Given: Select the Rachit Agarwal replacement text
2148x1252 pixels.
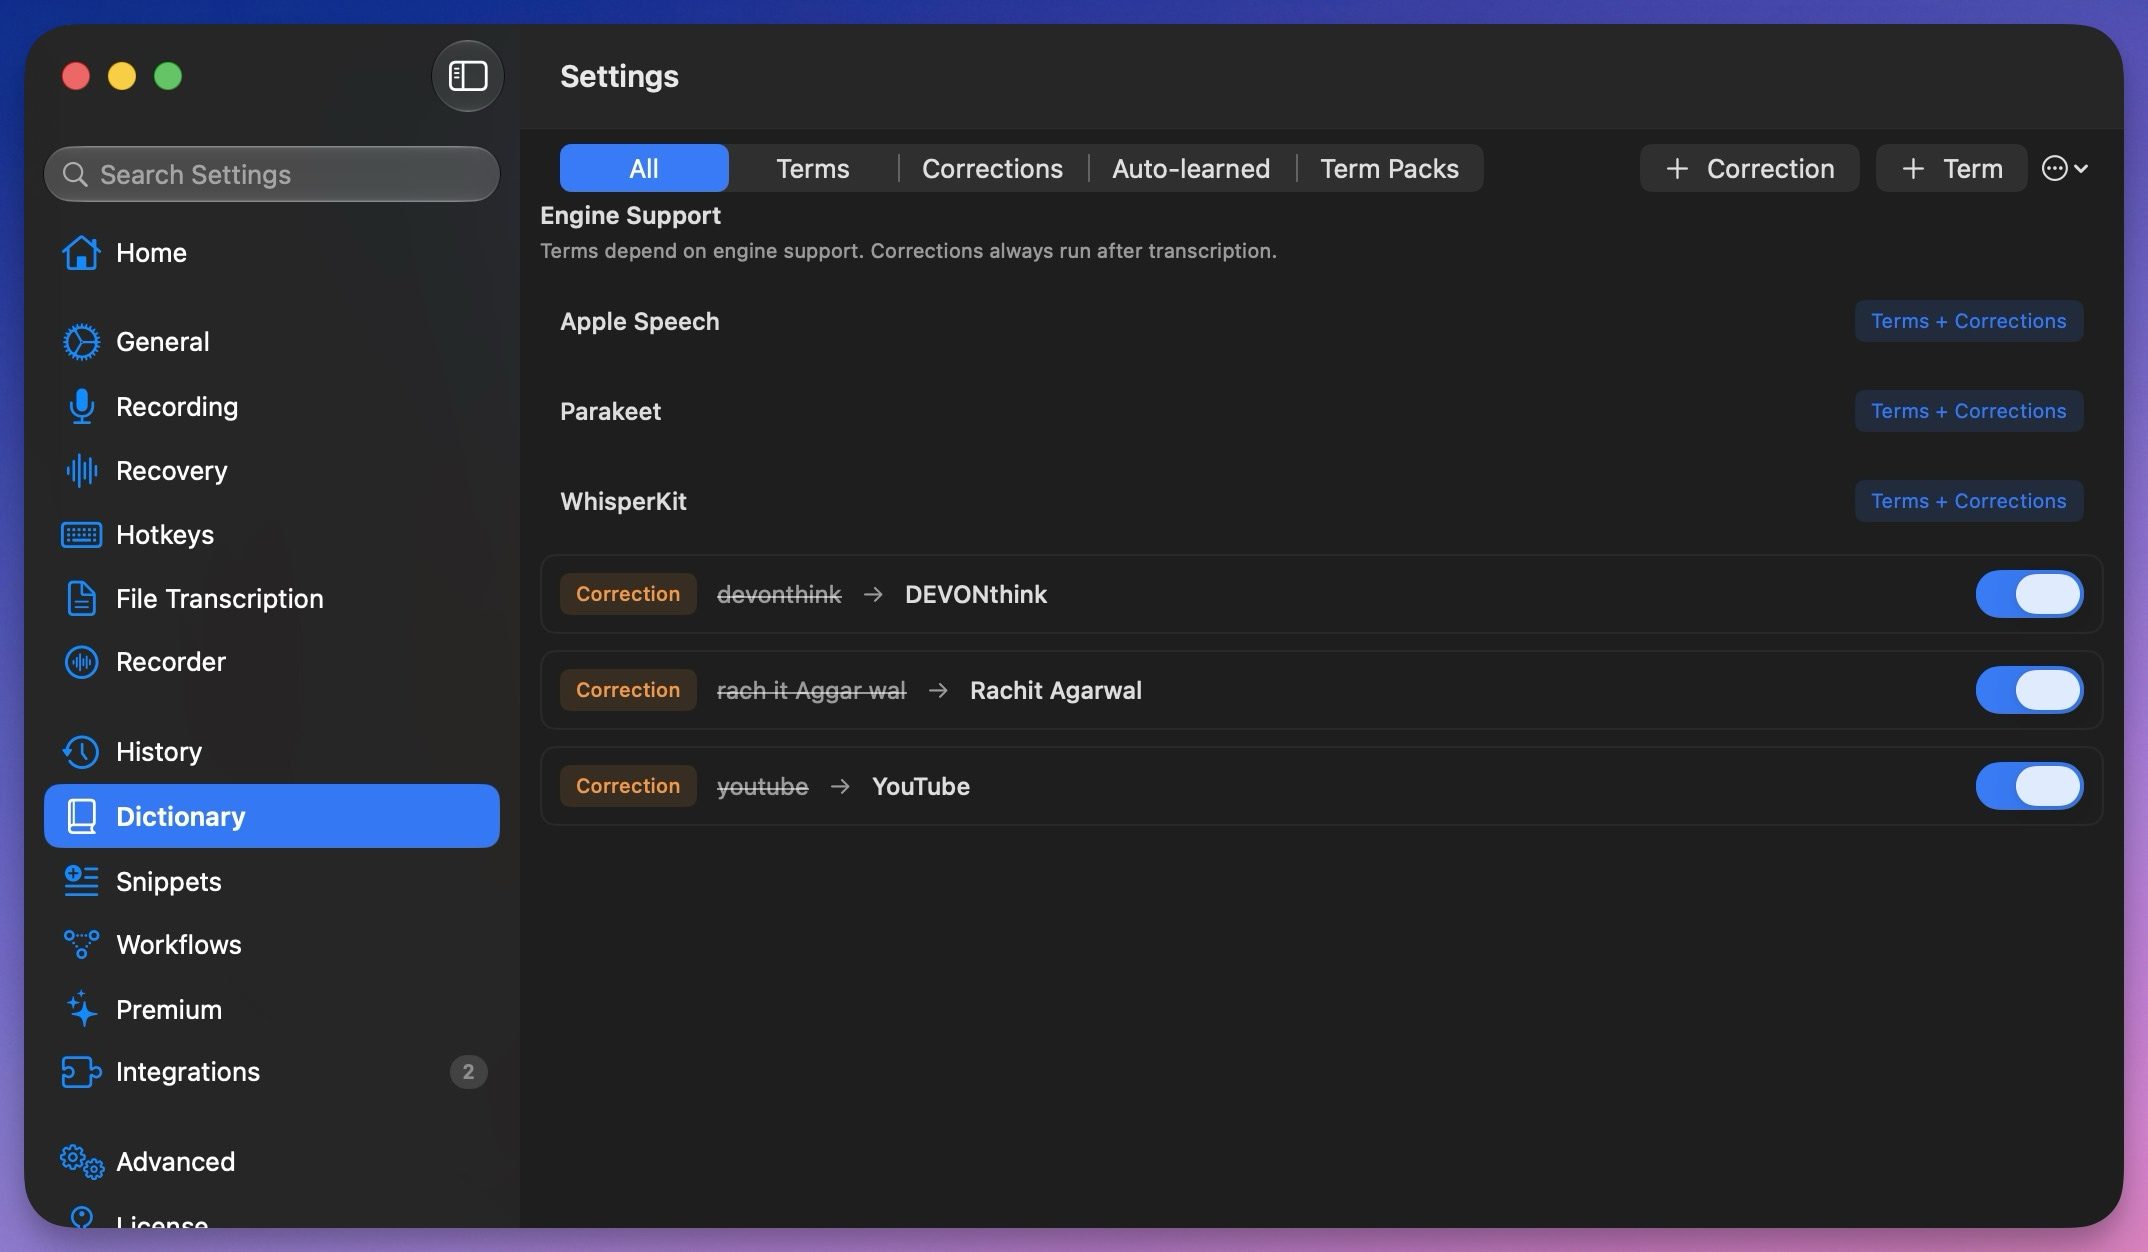Looking at the screenshot, I should tap(1056, 690).
